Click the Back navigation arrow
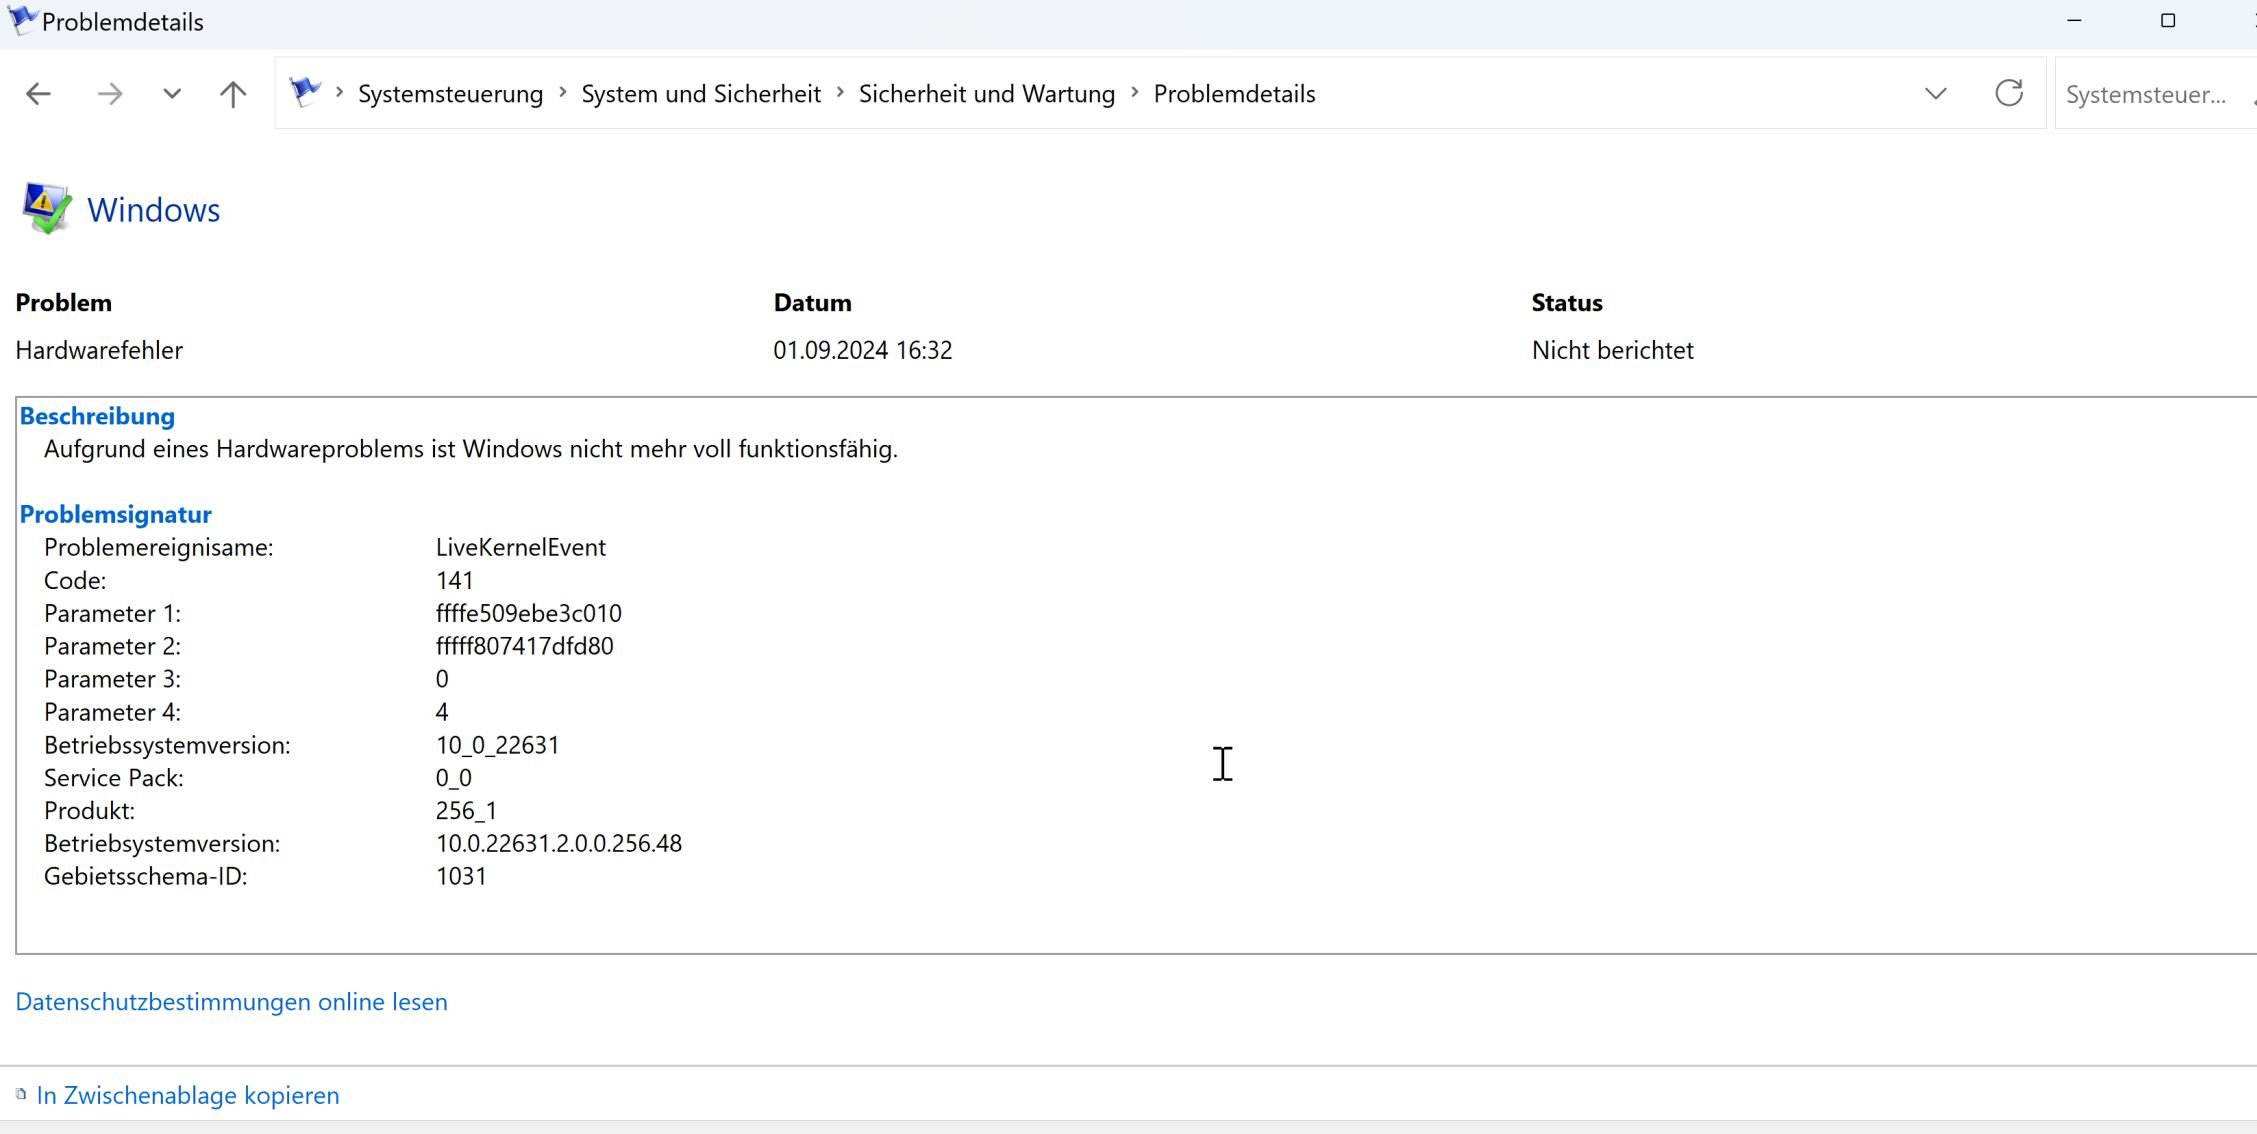The width and height of the screenshot is (2257, 1134). point(38,94)
